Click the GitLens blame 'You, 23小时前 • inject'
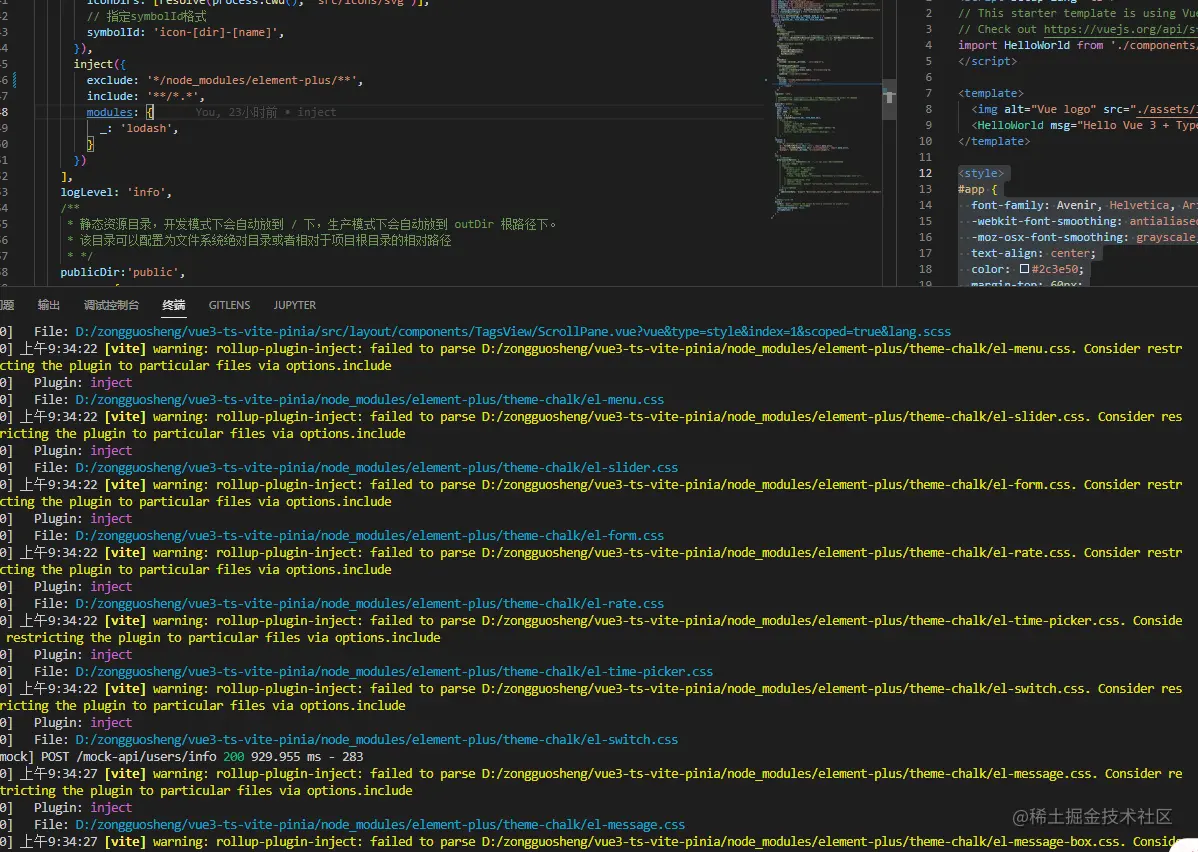1198x852 pixels. coord(265,112)
